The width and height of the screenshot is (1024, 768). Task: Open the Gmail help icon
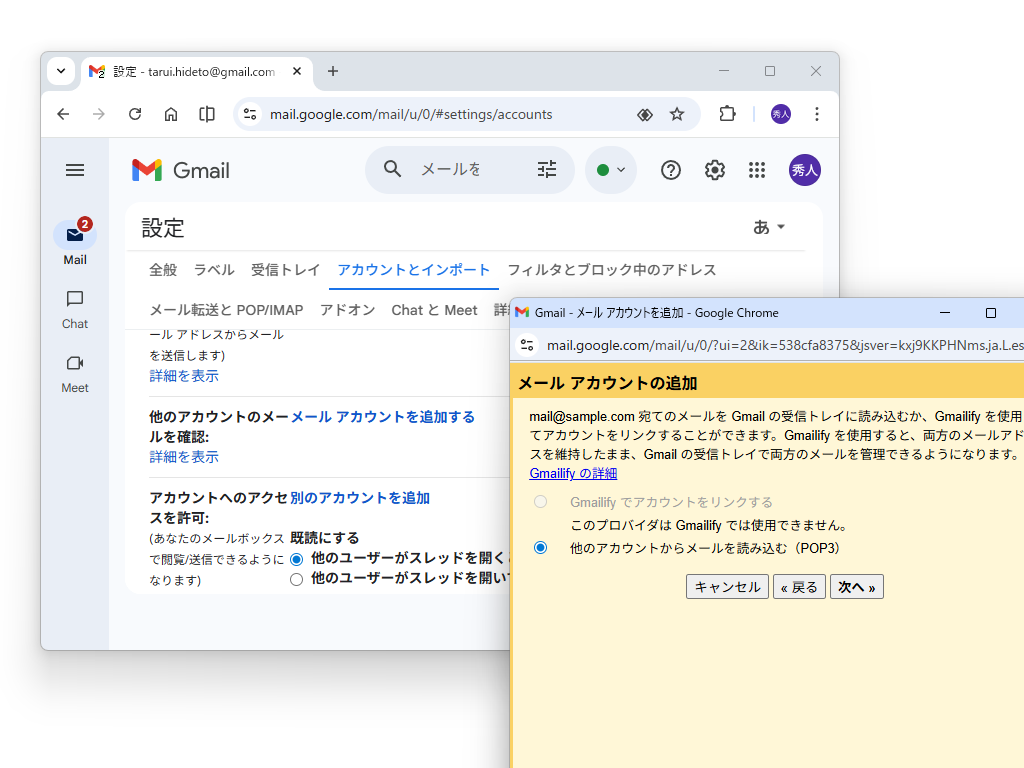point(670,170)
